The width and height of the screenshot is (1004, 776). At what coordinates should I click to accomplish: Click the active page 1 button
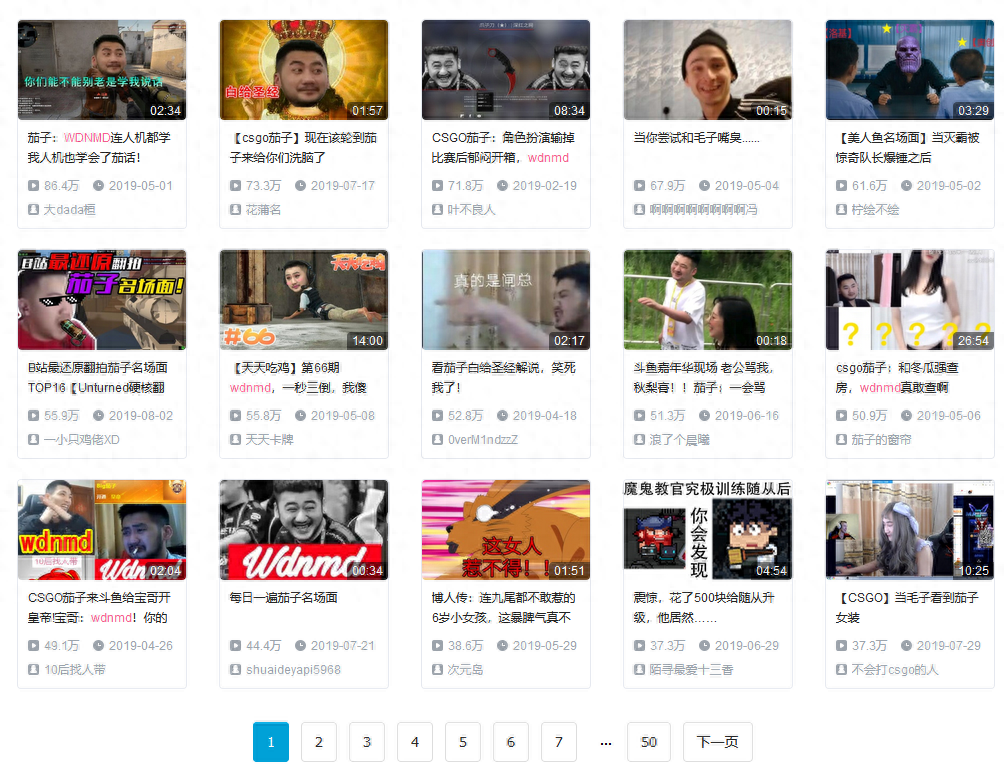(271, 742)
